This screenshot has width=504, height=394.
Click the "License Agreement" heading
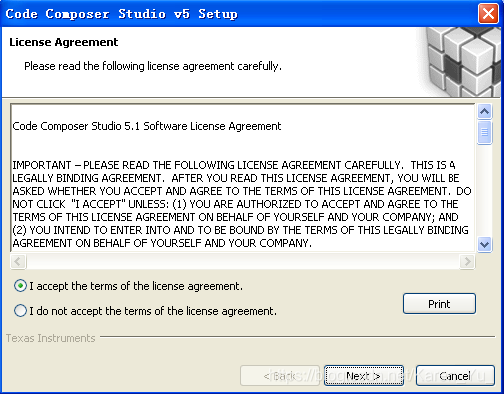coord(64,42)
